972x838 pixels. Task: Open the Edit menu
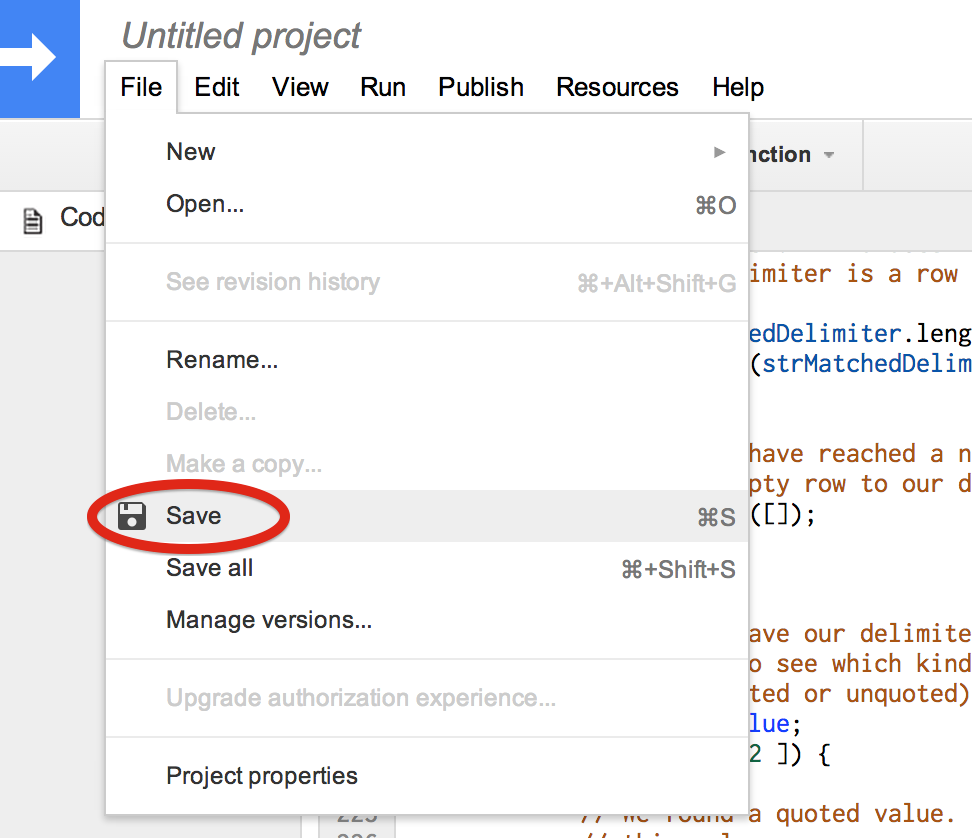click(x=217, y=87)
